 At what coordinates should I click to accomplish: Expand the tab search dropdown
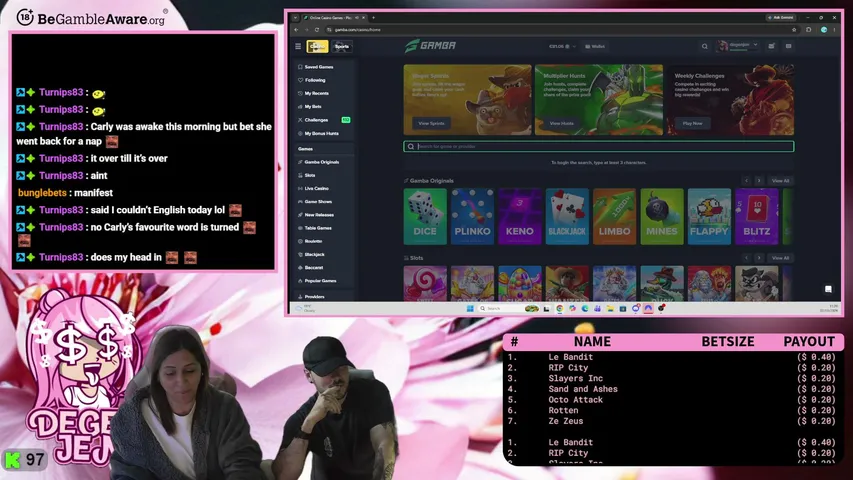[295, 18]
